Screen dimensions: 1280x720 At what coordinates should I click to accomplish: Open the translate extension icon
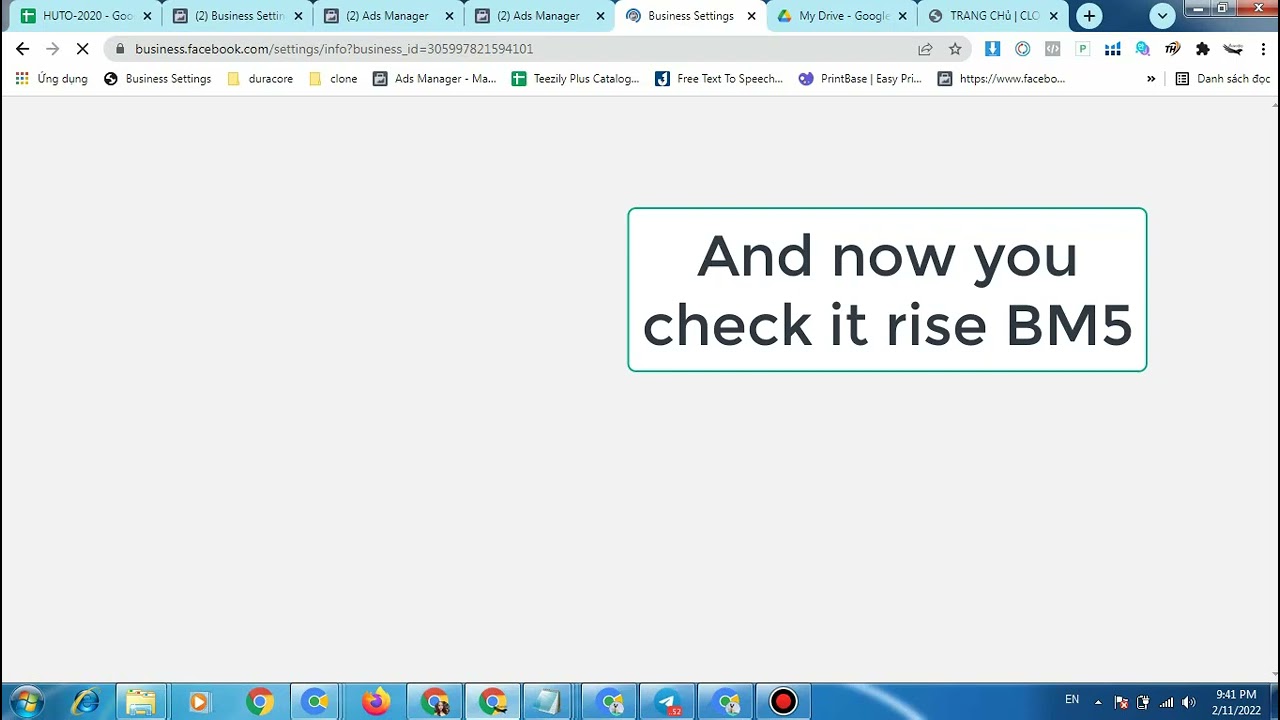1142,49
